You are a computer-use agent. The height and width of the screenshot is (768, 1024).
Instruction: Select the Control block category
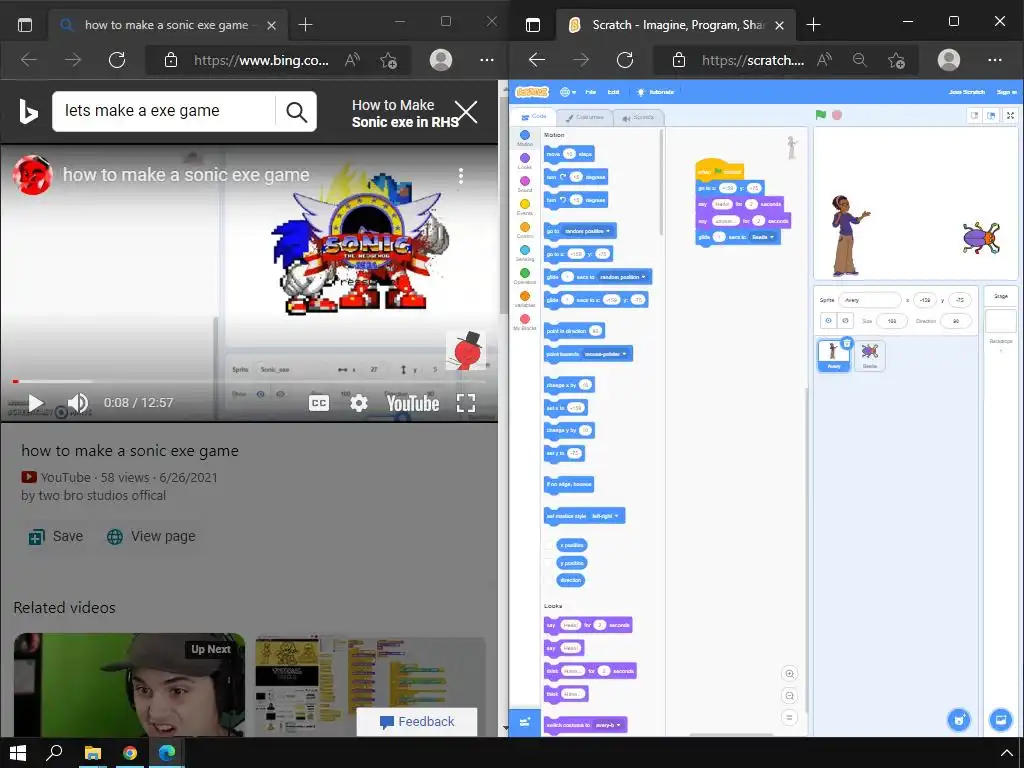click(524, 231)
